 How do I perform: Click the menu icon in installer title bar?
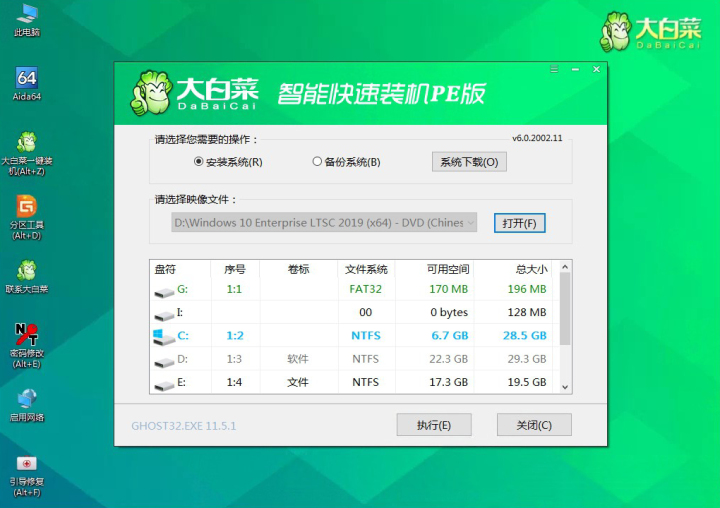point(554,69)
